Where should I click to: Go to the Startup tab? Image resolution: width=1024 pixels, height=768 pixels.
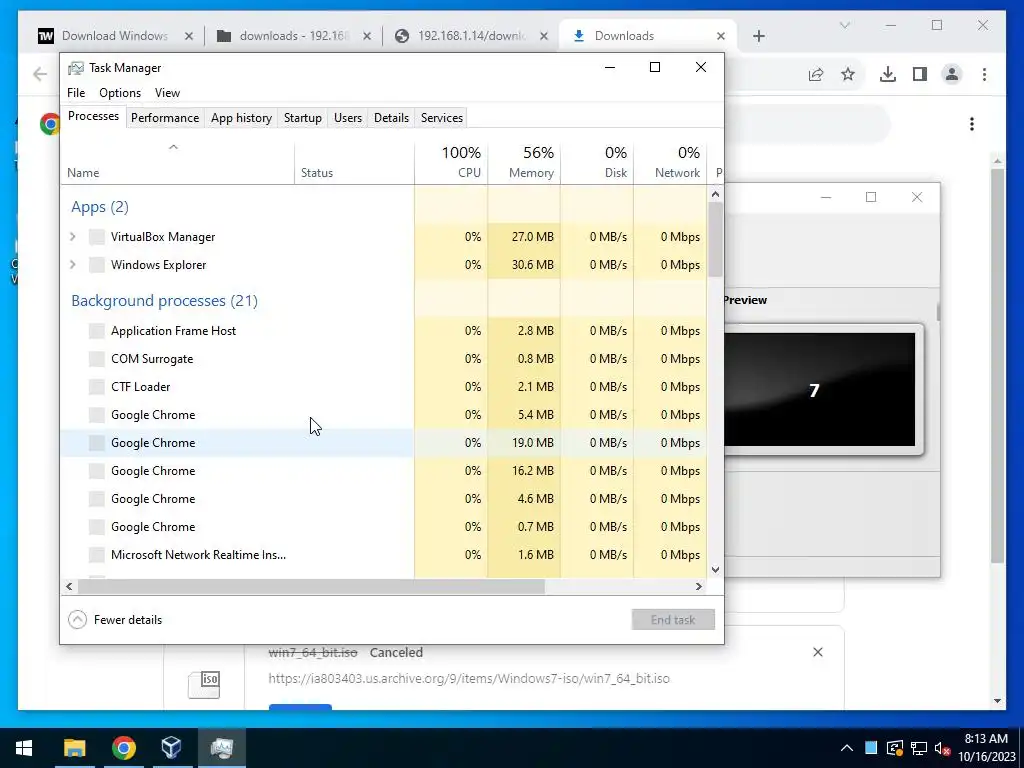click(302, 118)
